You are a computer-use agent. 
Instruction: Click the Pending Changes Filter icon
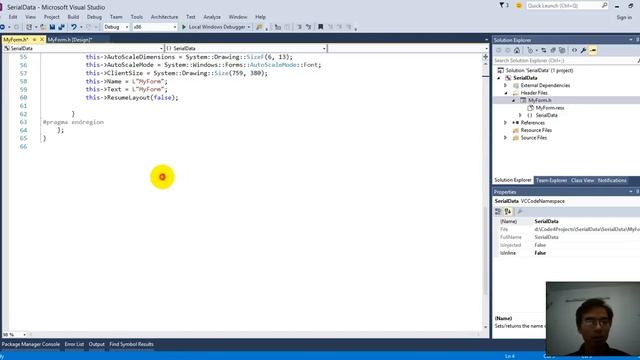(530, 50)
